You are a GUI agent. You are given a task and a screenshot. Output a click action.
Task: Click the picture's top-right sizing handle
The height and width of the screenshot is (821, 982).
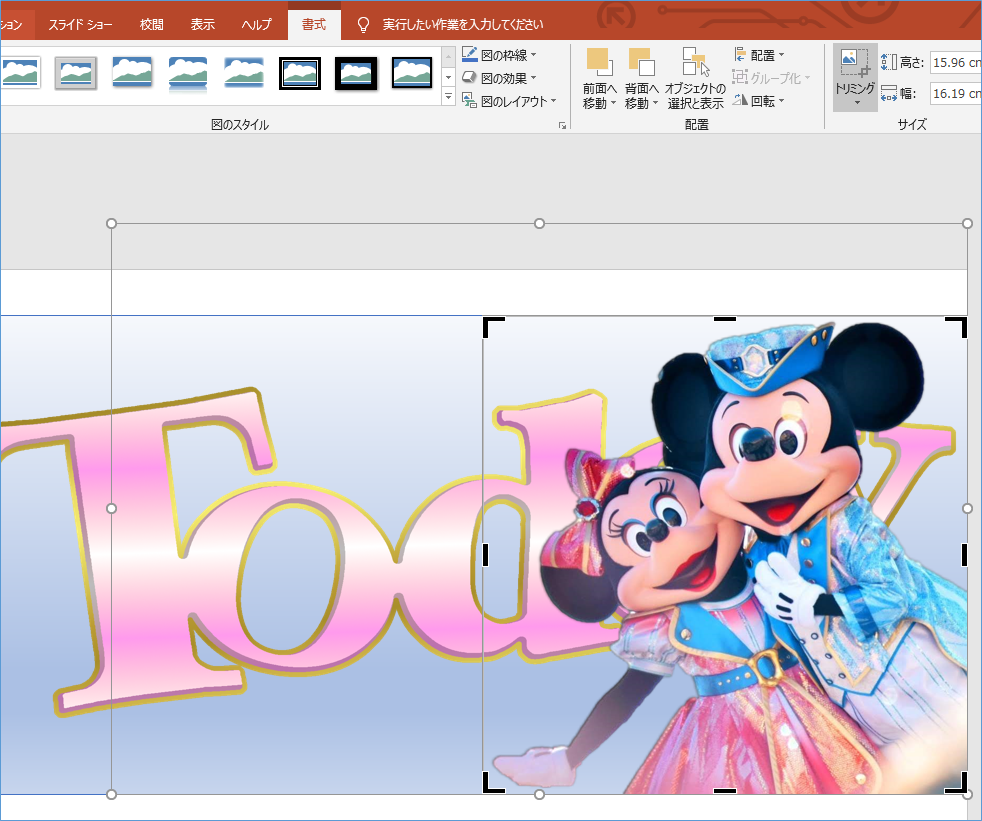967,224
